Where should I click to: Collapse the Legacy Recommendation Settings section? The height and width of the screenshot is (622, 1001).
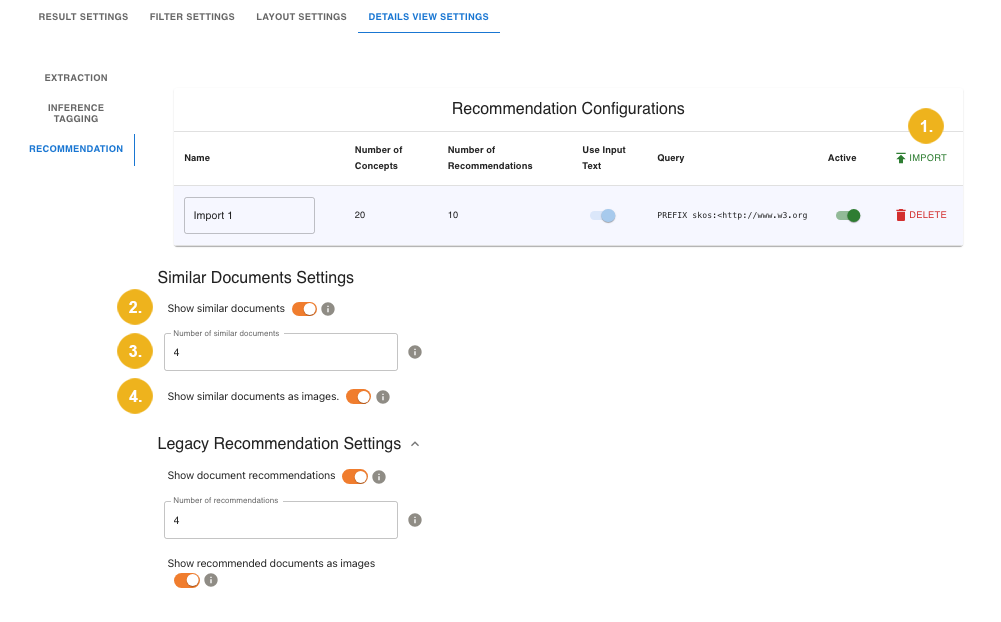point(415,444)
